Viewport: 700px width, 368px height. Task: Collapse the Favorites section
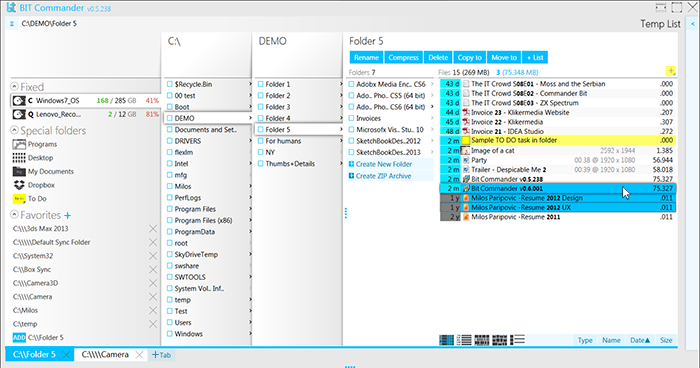click(14, 214)
